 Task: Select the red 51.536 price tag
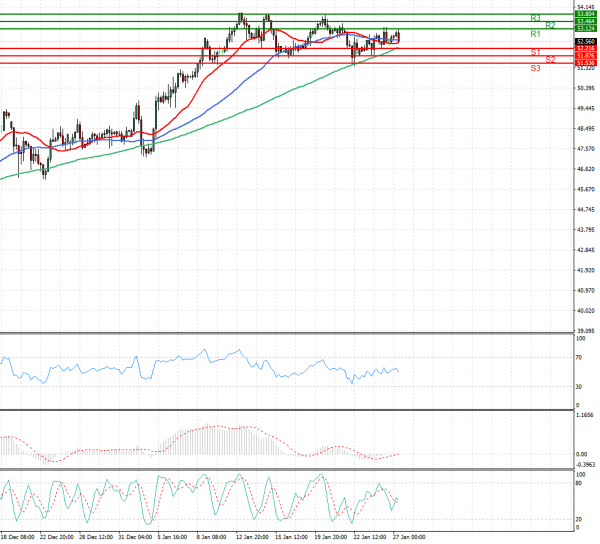coord(586,63)
